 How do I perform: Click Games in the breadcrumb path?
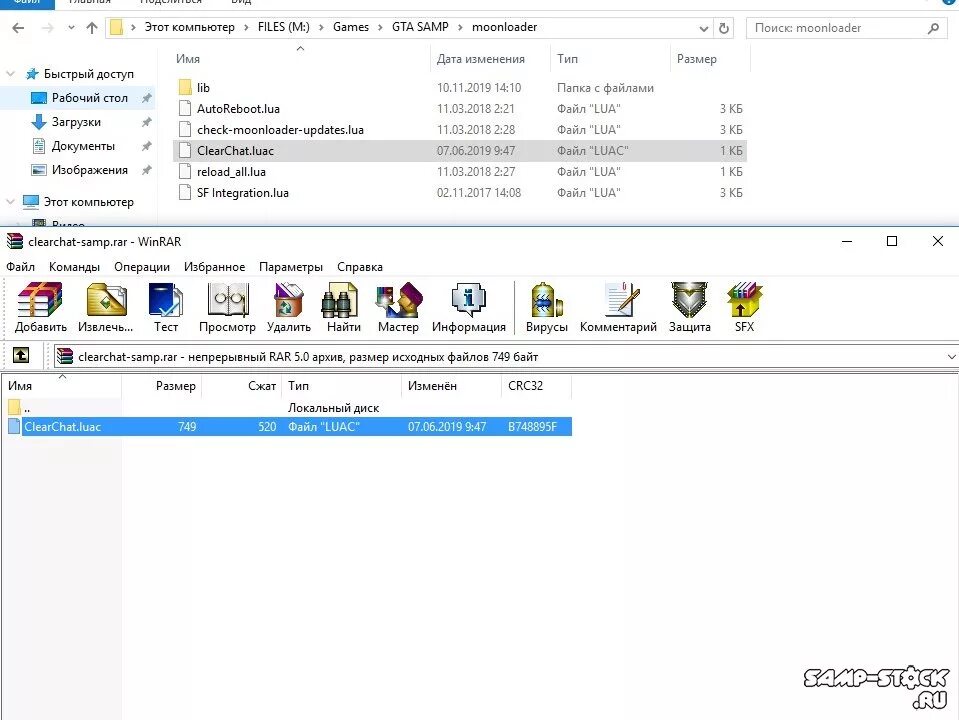[351, 27]
